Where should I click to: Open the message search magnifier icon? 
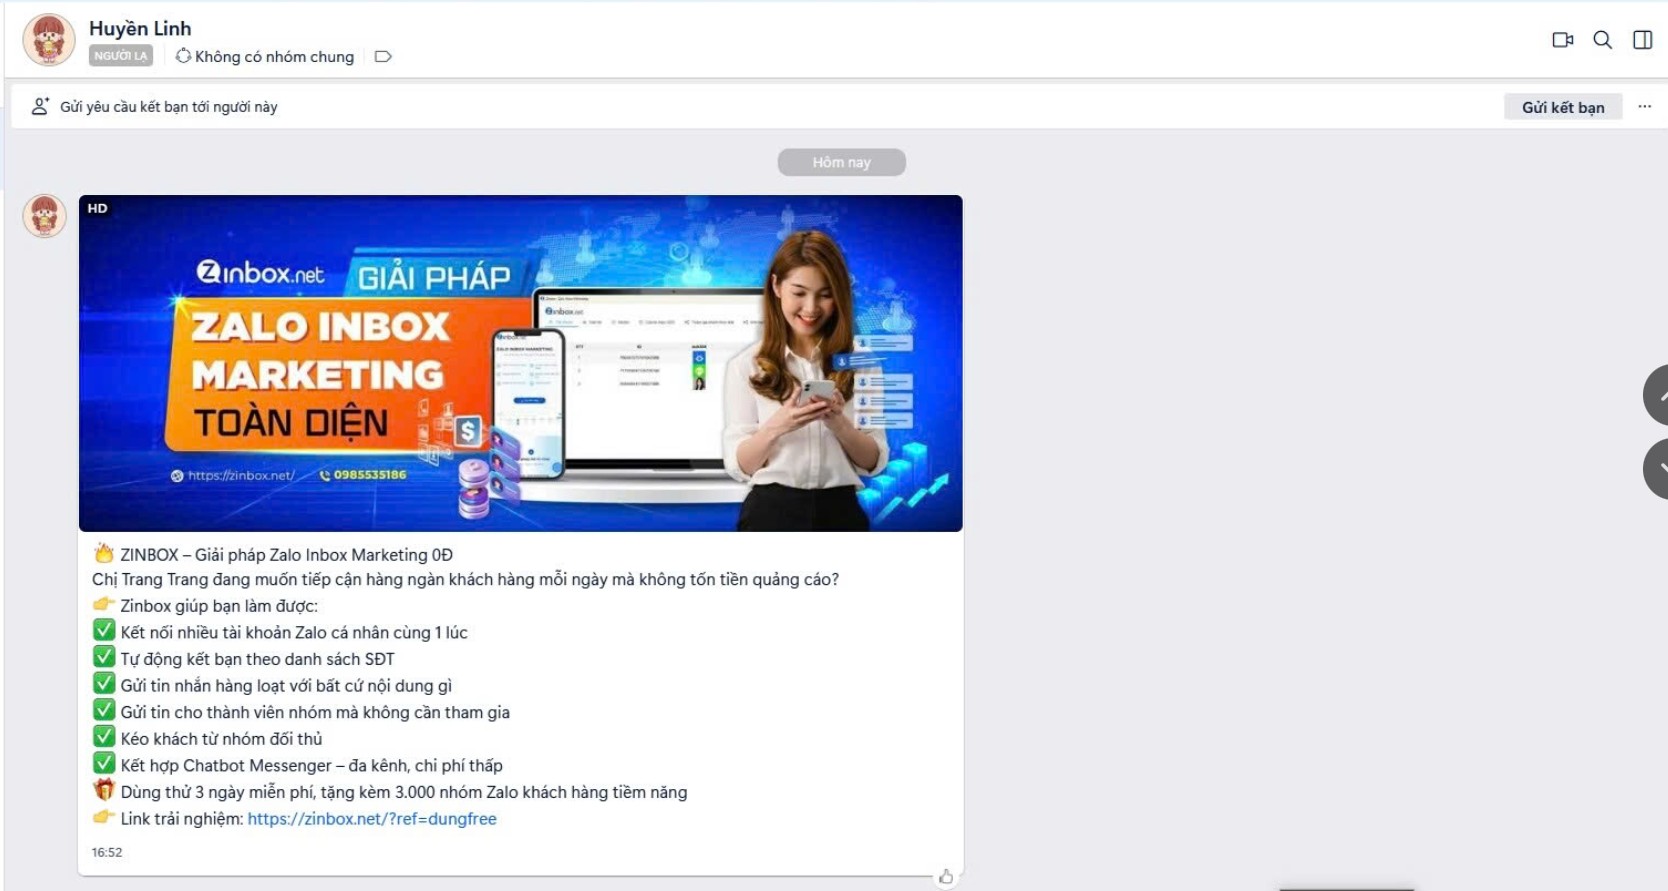pos(1602,40)
